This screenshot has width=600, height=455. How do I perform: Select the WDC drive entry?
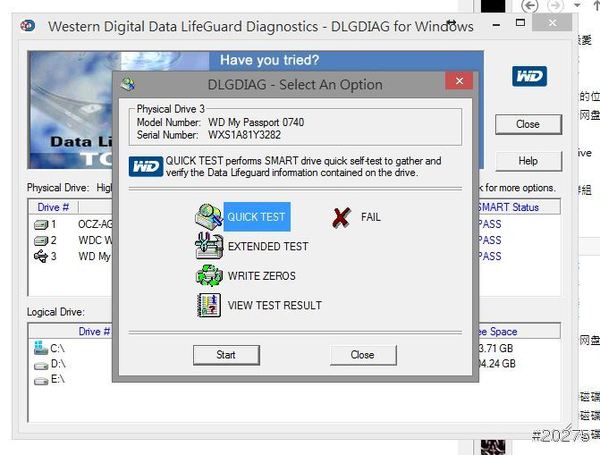(x=95, y=240)
